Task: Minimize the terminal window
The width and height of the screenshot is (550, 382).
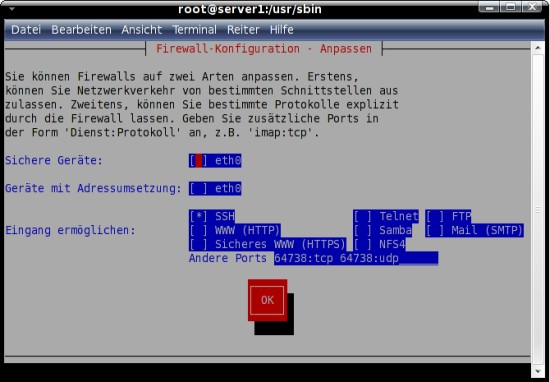Action: [x=489, y=7]
